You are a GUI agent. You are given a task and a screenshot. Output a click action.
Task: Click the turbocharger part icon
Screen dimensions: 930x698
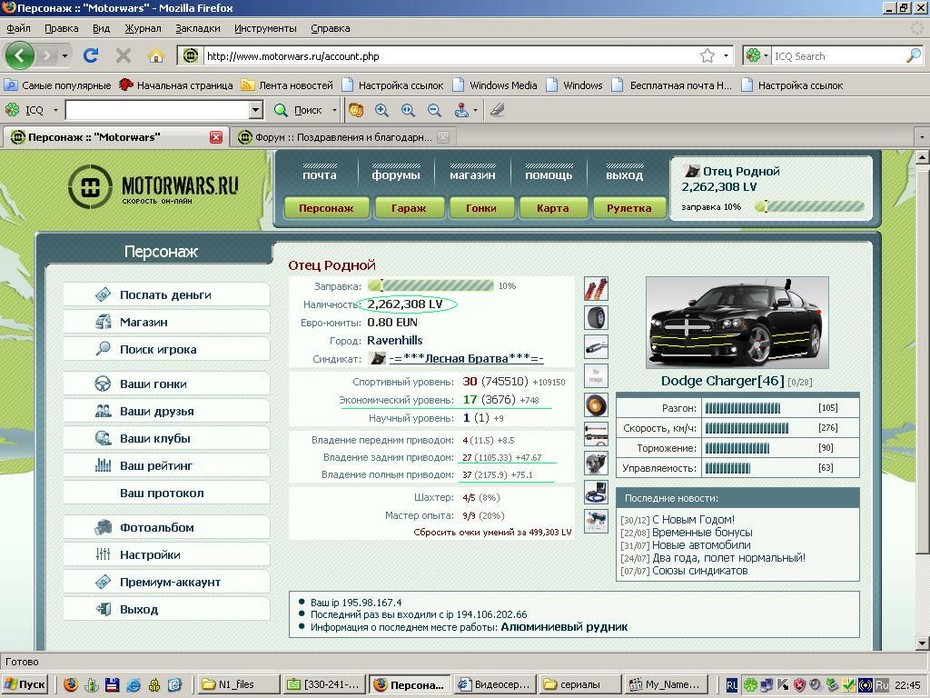click(x=595, y=463)
